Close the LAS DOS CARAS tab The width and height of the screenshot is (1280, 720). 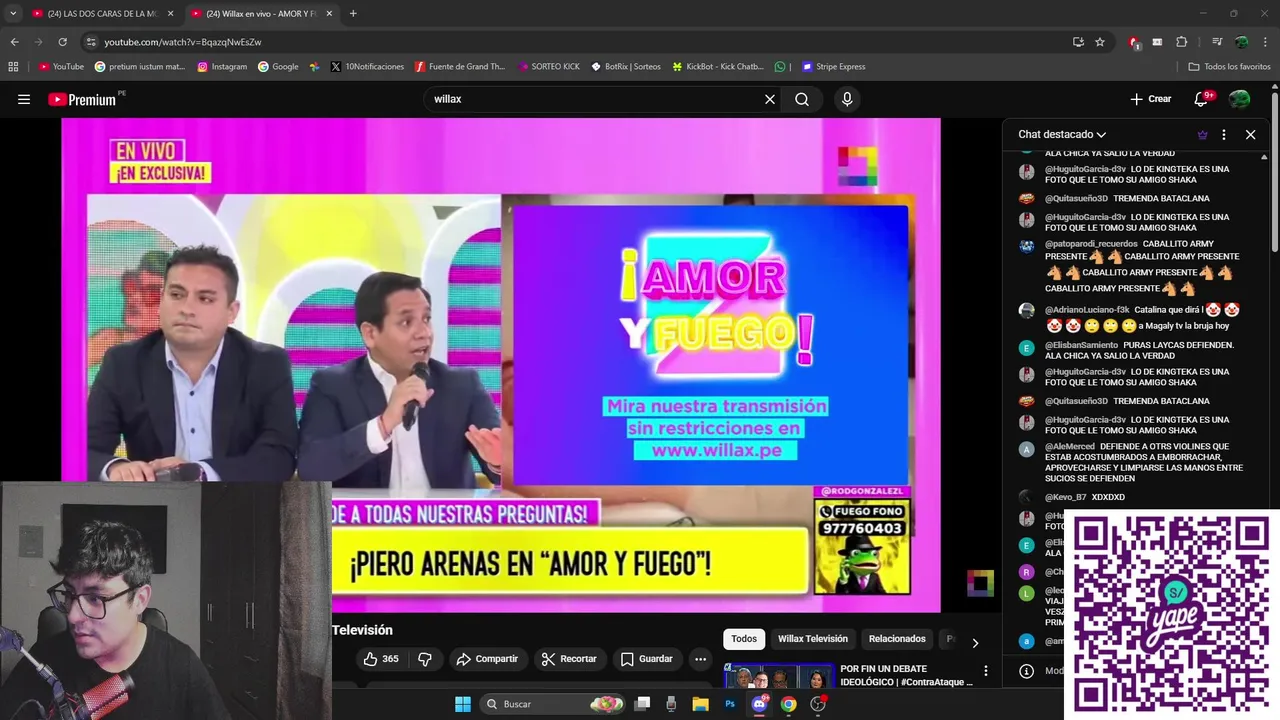point(170,13)
